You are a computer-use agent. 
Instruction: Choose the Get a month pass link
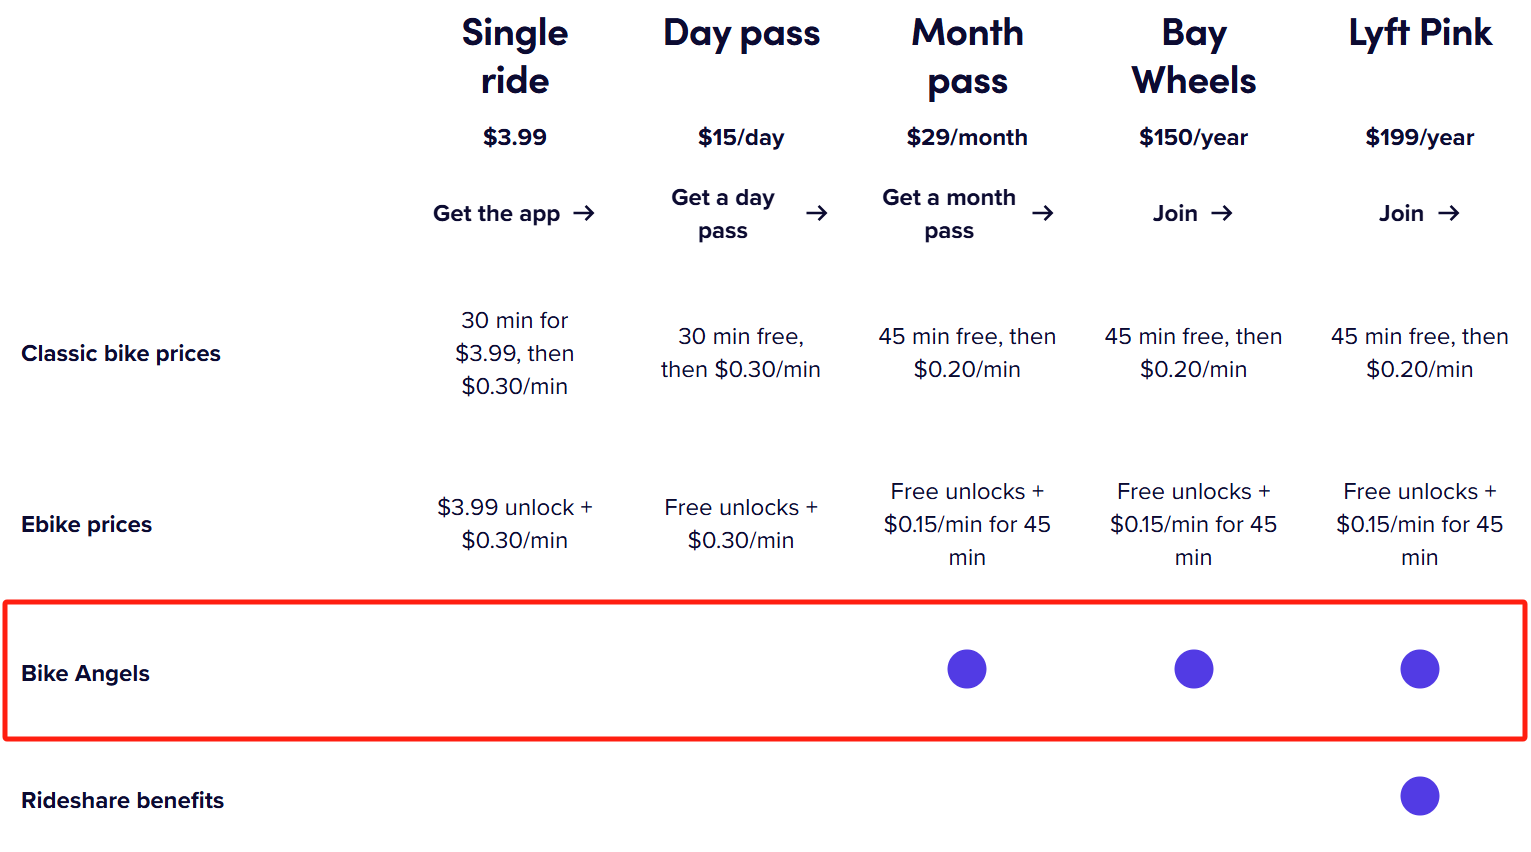tap(949, 213)
